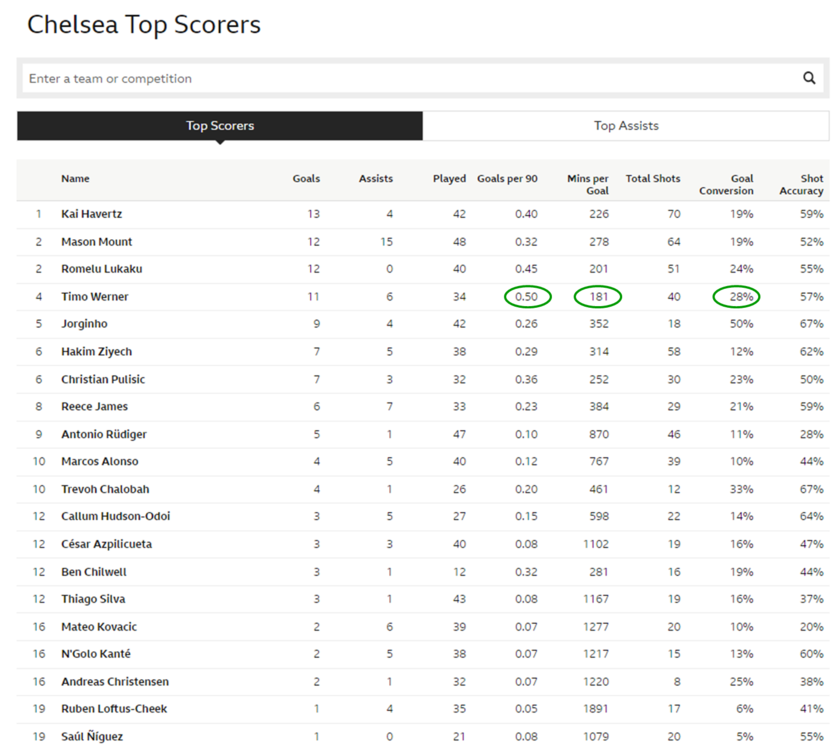Click Trevoh Chalobah's 461 mins per goal
The width and height of the screenshot is (834, 750).
599,489
